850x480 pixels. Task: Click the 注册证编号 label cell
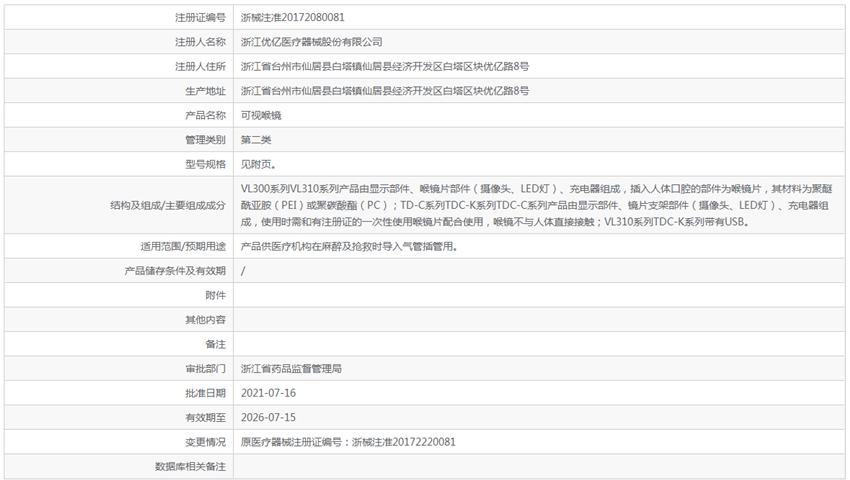[119, 17]
